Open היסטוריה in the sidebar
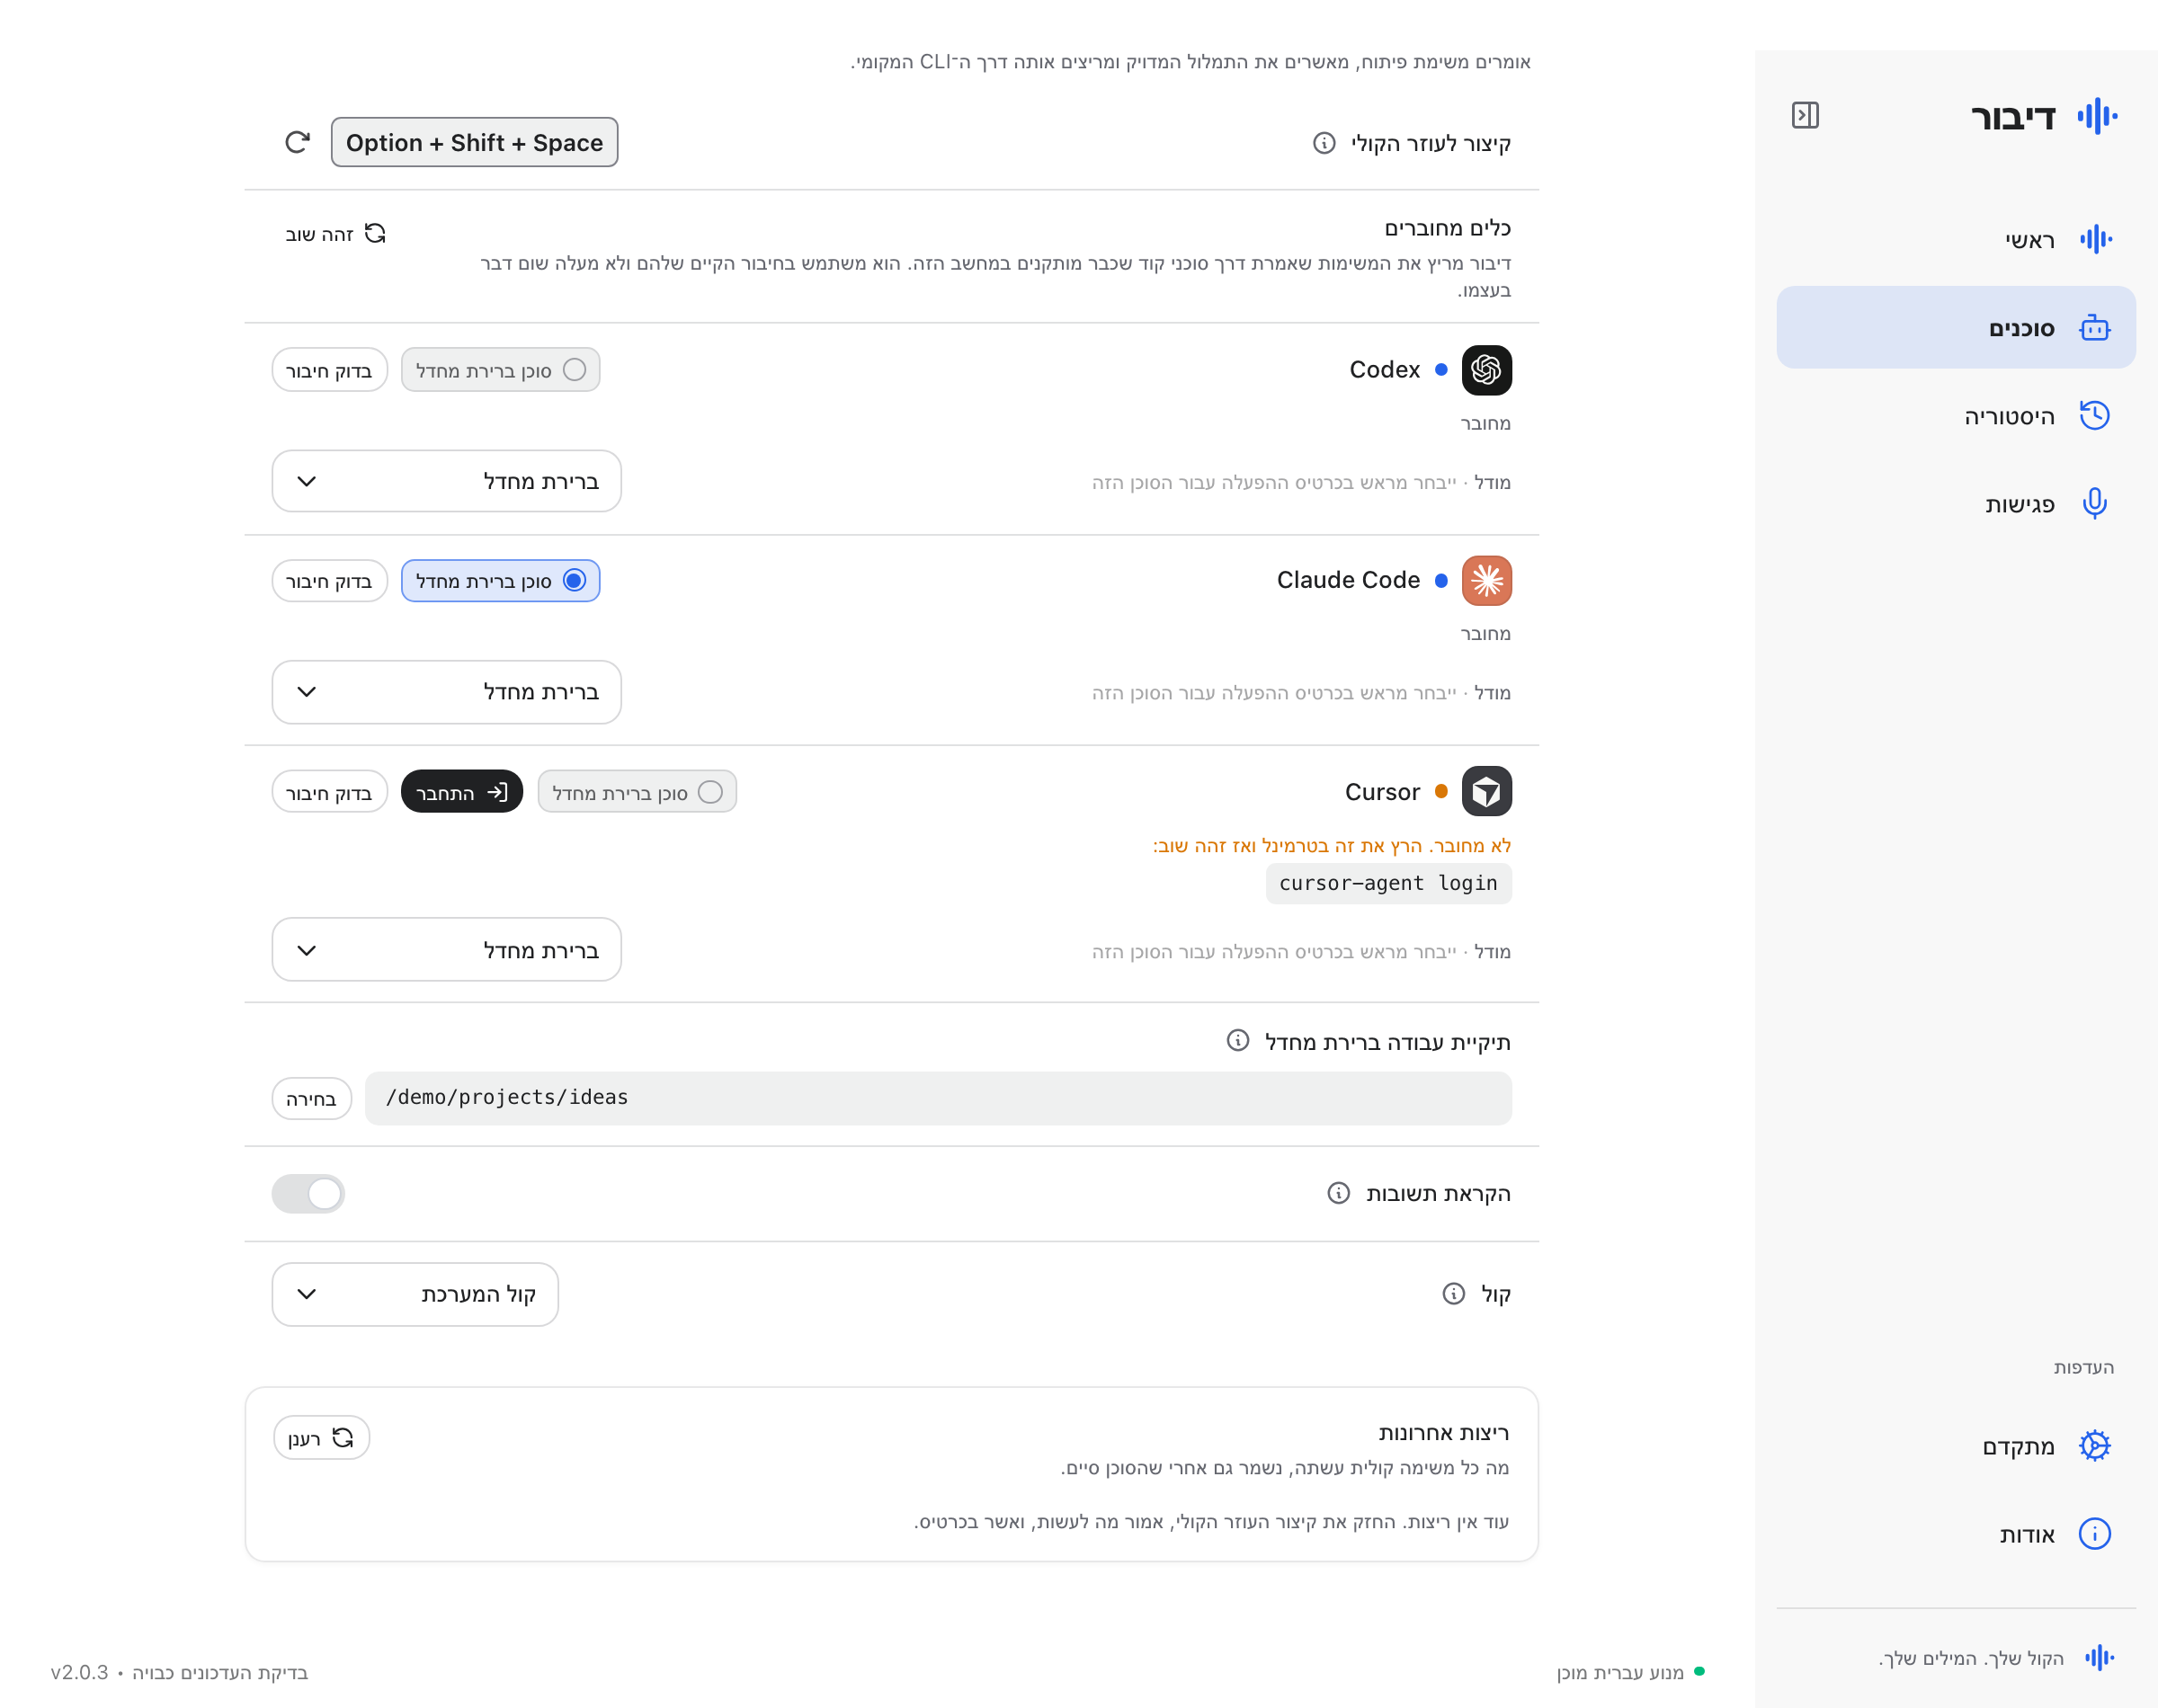This screenshot has height=1708, width=2158. (1955, 415)
